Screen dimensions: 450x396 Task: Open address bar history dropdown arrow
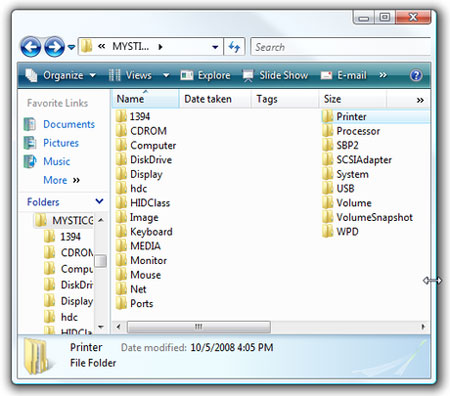pos(215,47)
